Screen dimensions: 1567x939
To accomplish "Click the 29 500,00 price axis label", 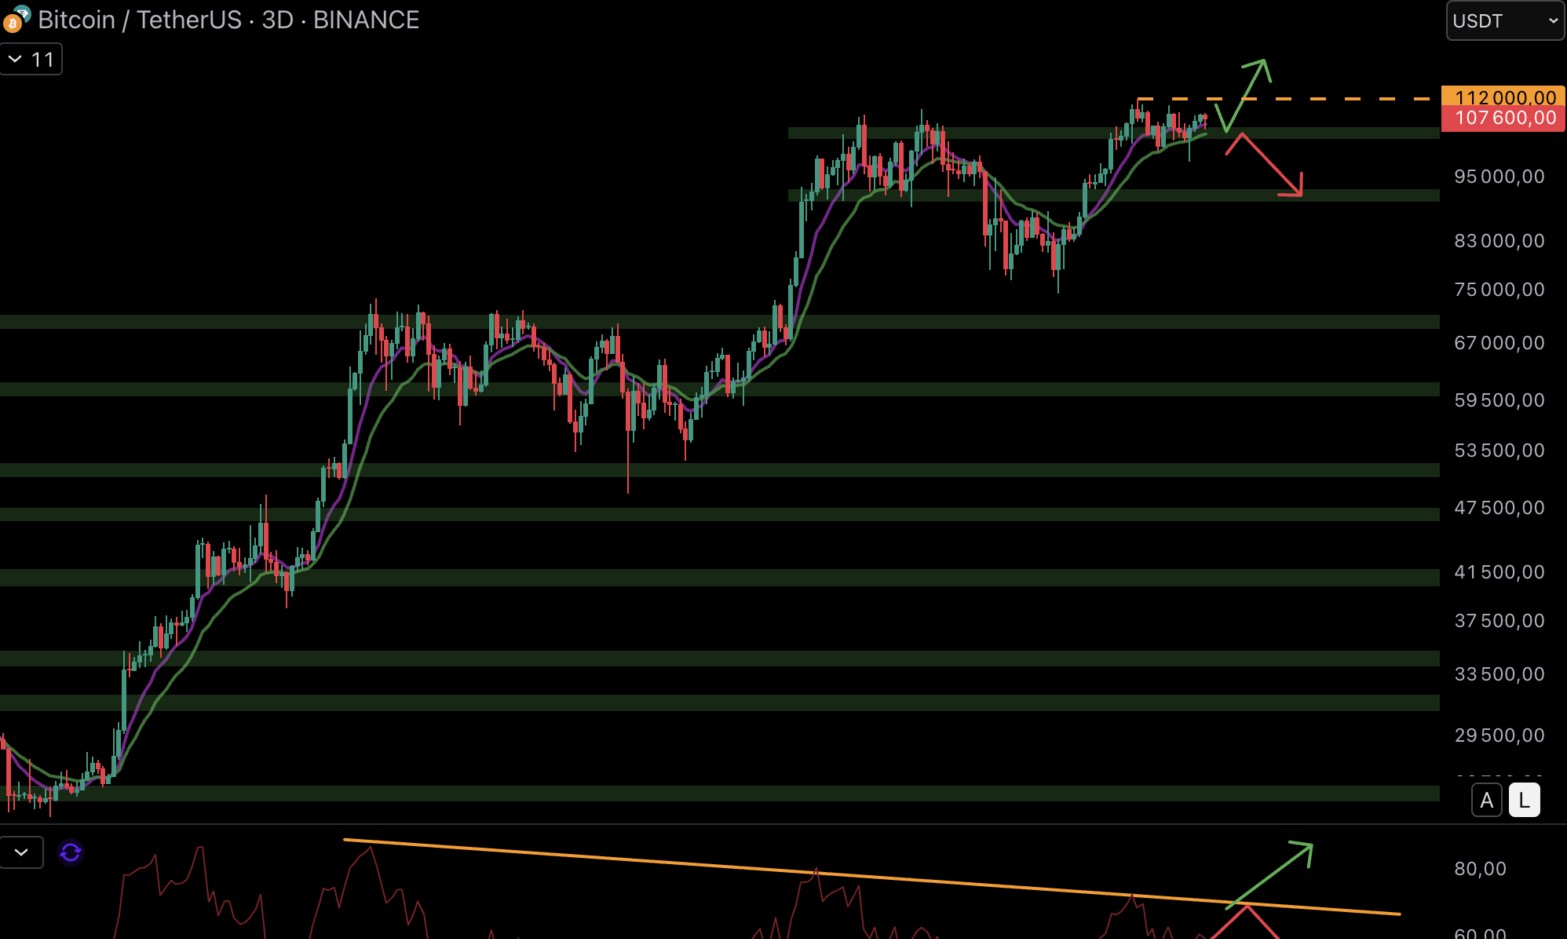I will coord(1498,734).
